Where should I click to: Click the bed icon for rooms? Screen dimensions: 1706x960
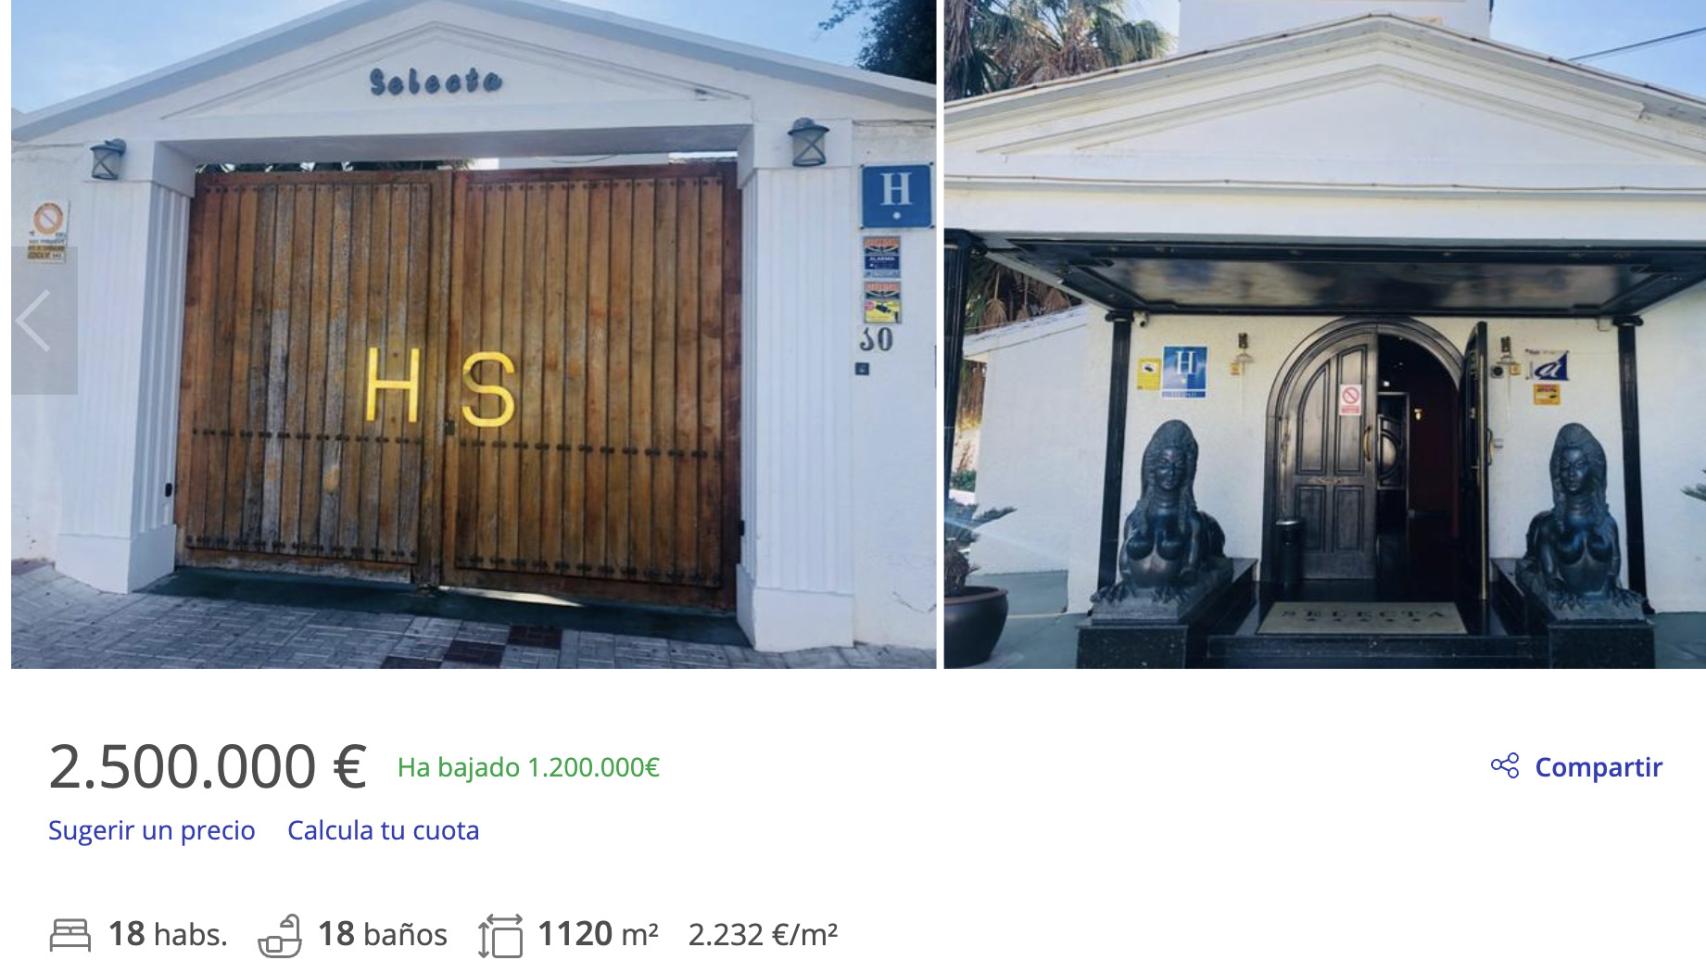[x=70, y=934]
